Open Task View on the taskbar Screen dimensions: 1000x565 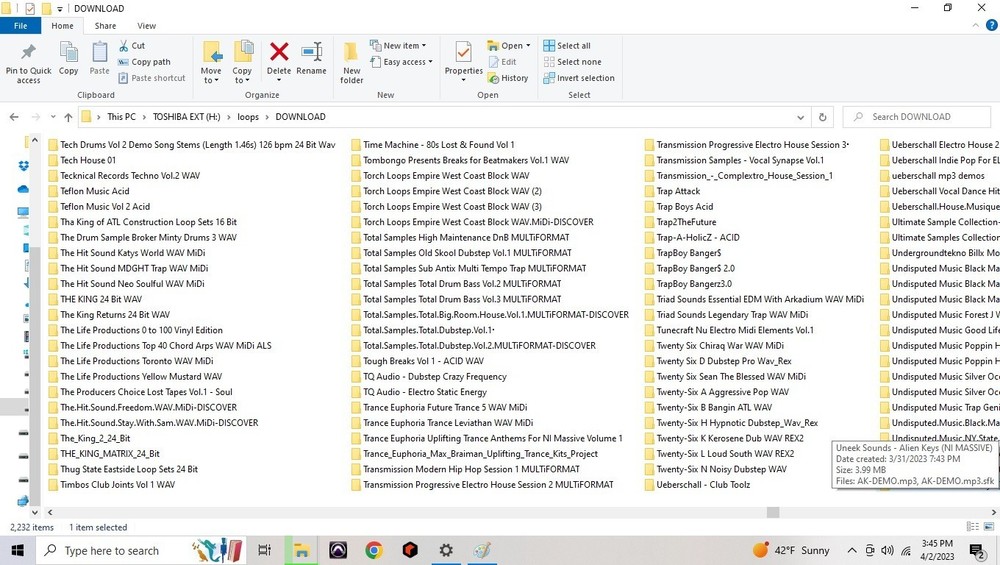tap(264, 550)
